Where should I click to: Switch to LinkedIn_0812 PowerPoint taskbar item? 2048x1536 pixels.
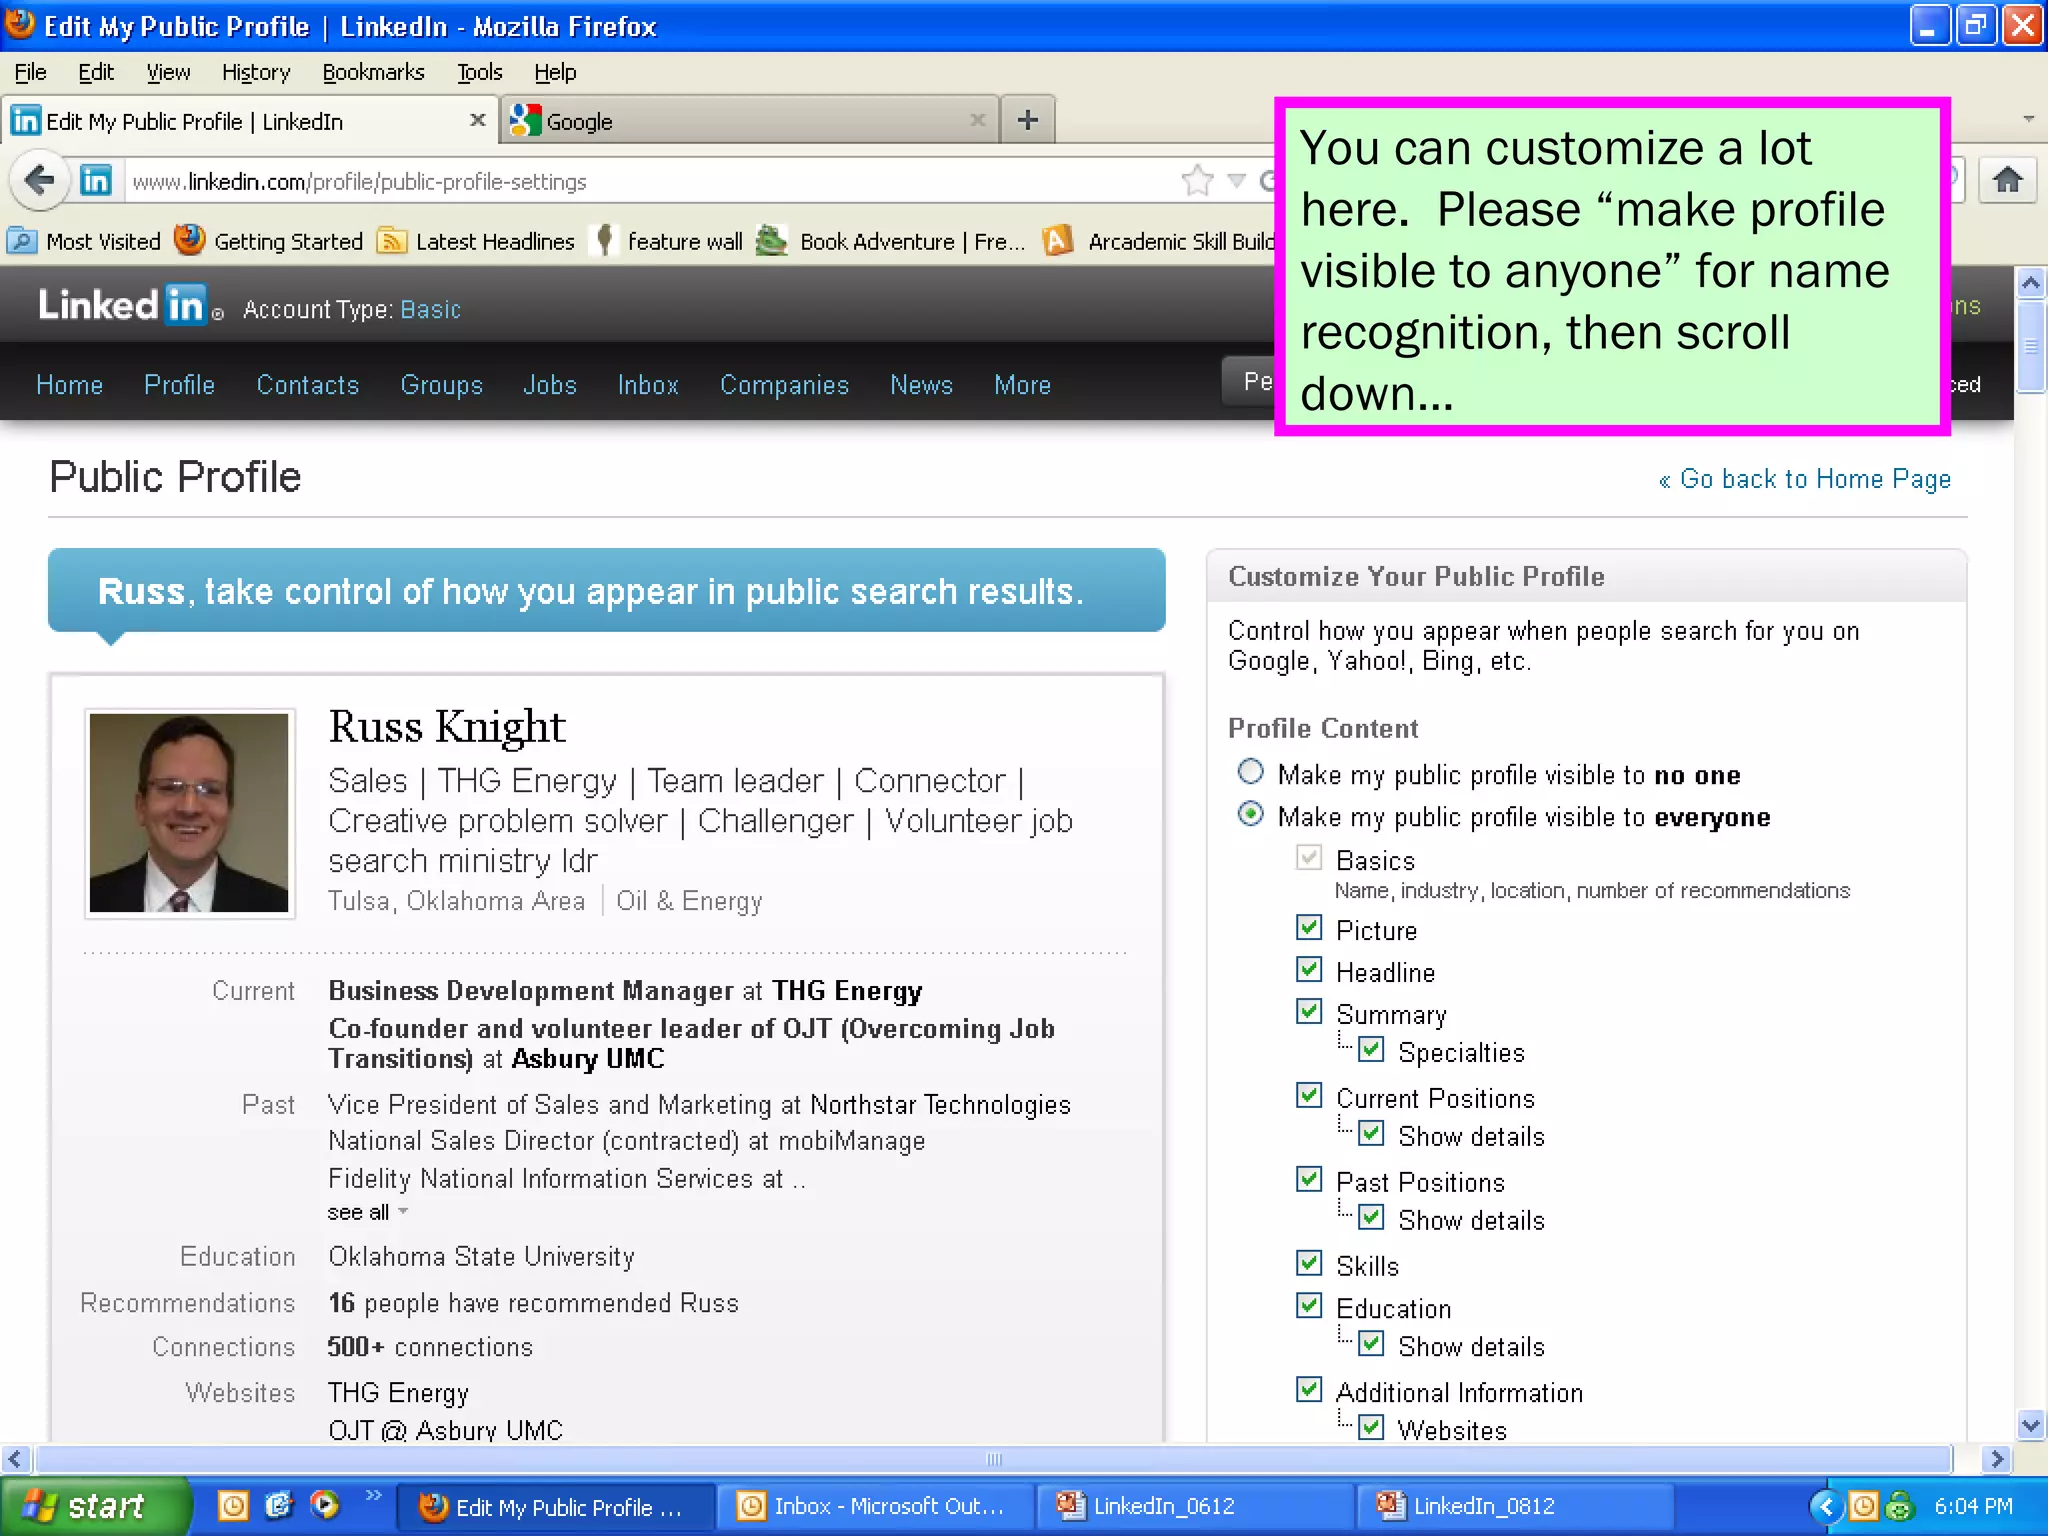tap(1516, 1506)
